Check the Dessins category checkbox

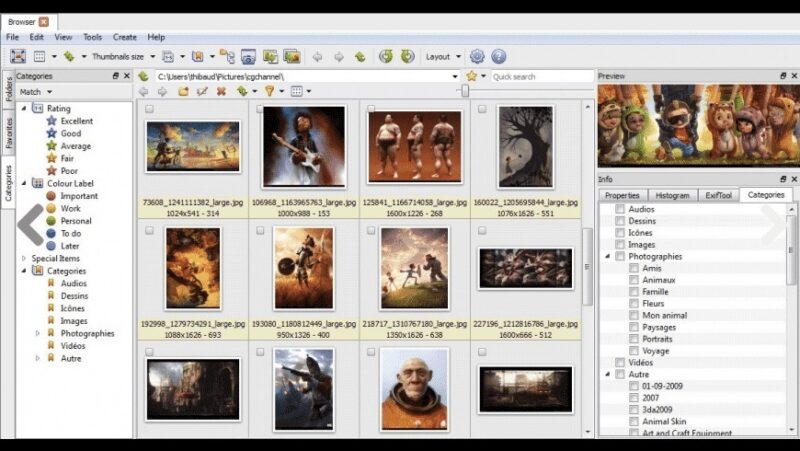click(x=620, y=221)
